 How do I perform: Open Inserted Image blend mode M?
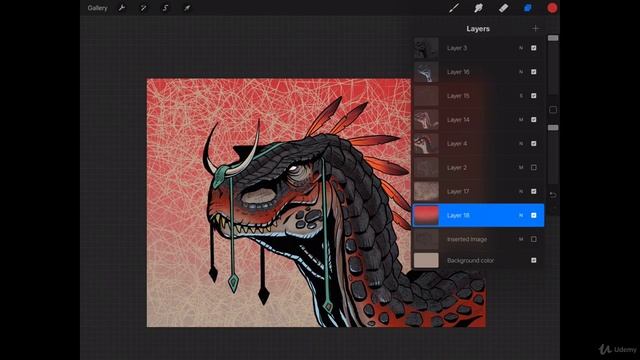coord(521,239)
